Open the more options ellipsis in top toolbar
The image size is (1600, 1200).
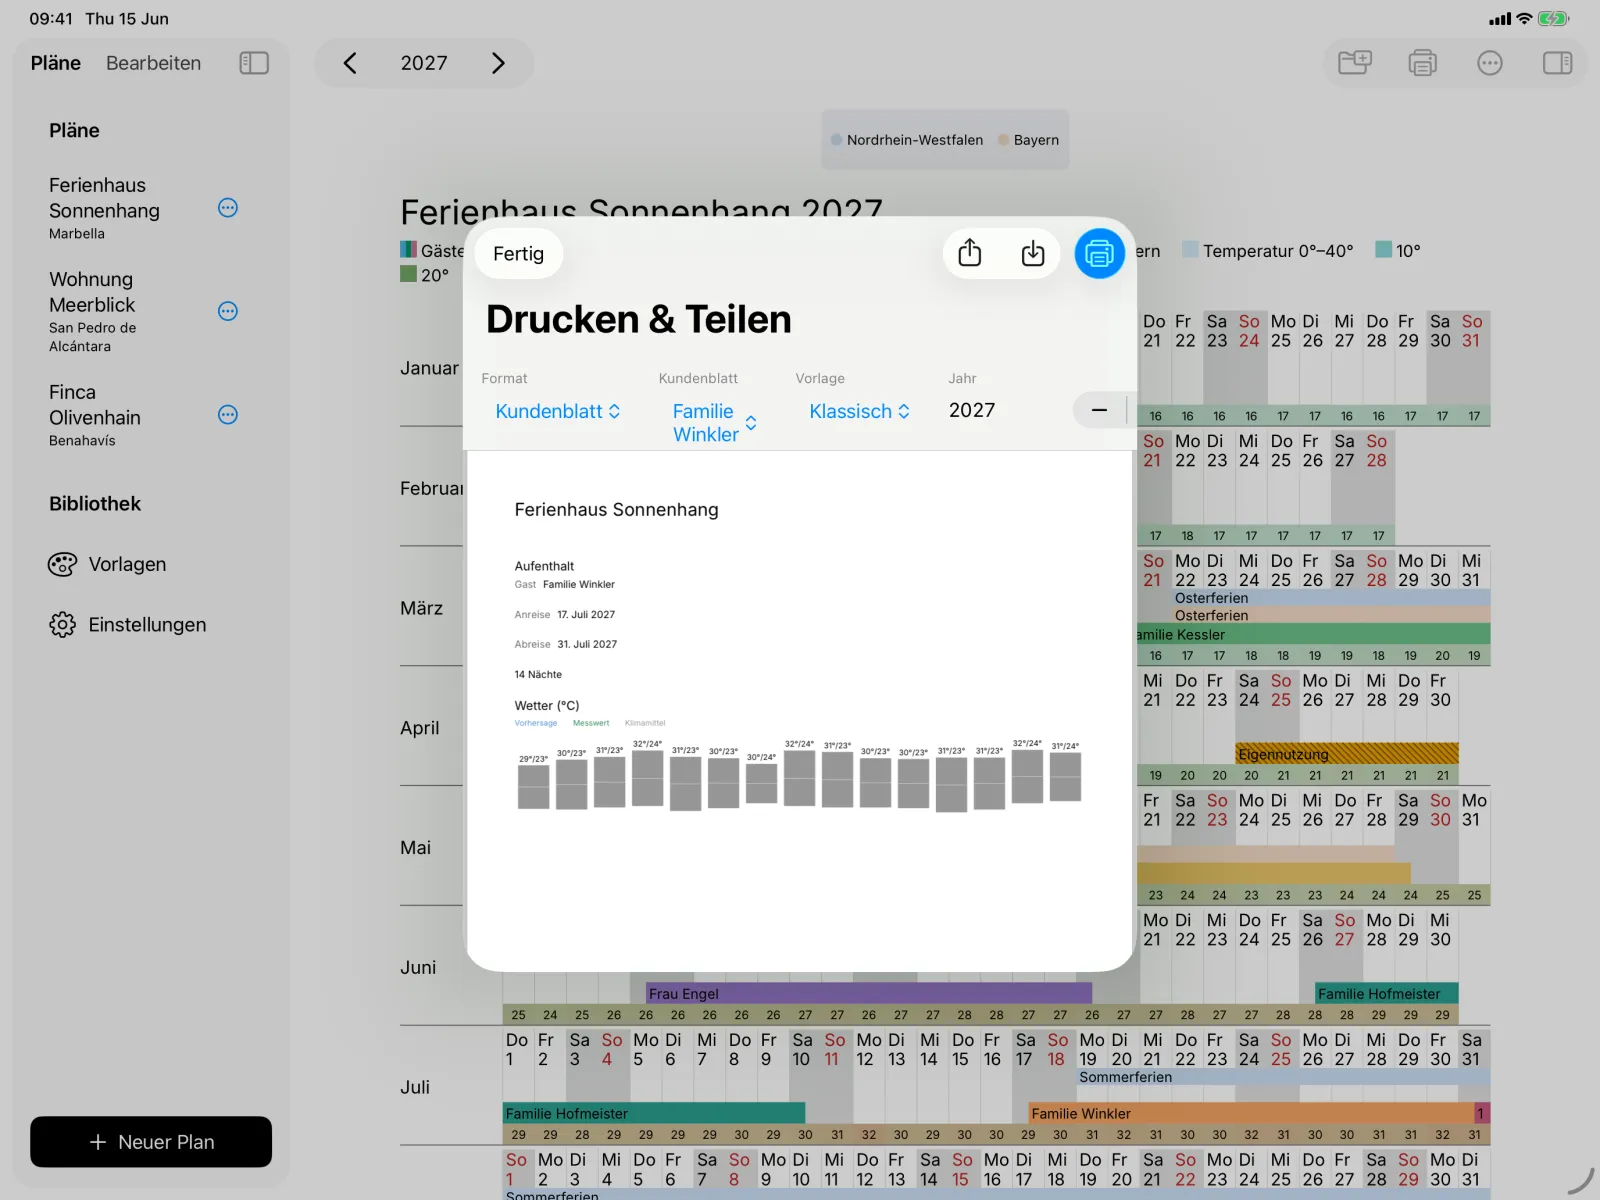tap(1490, 63)
